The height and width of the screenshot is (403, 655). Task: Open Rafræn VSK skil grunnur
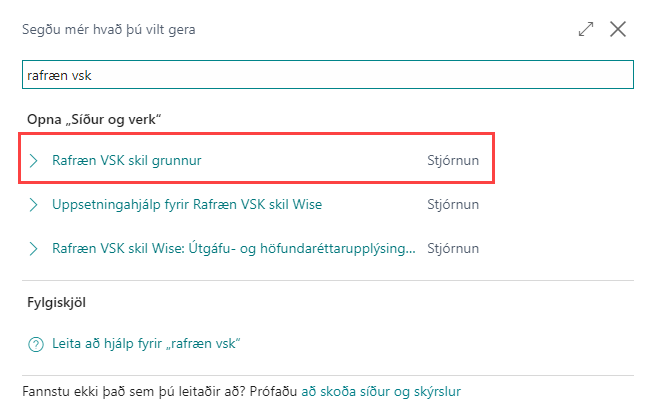(133, 160)
